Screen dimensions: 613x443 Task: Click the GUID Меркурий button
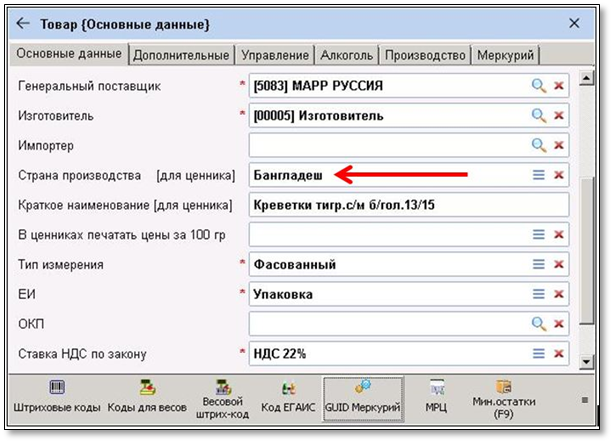tap(362, 397)
